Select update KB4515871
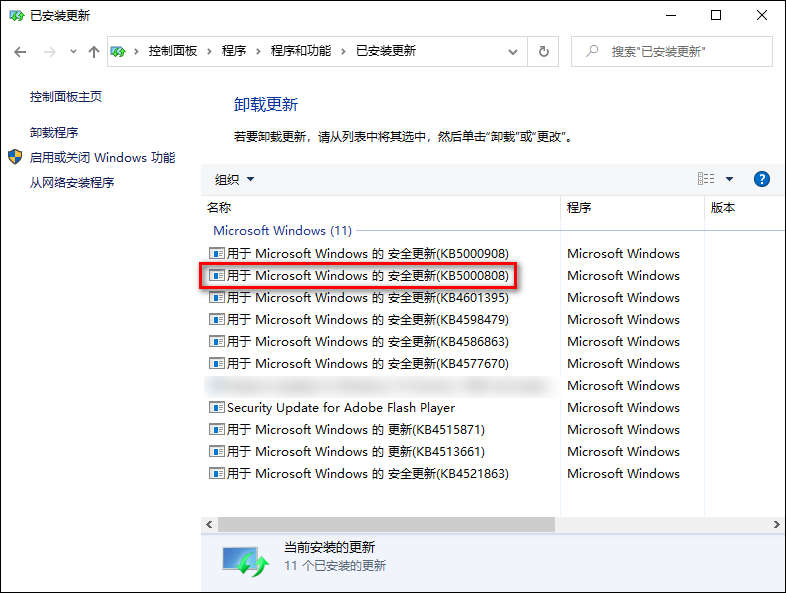The image size is (786, 593). coord(347,430)
